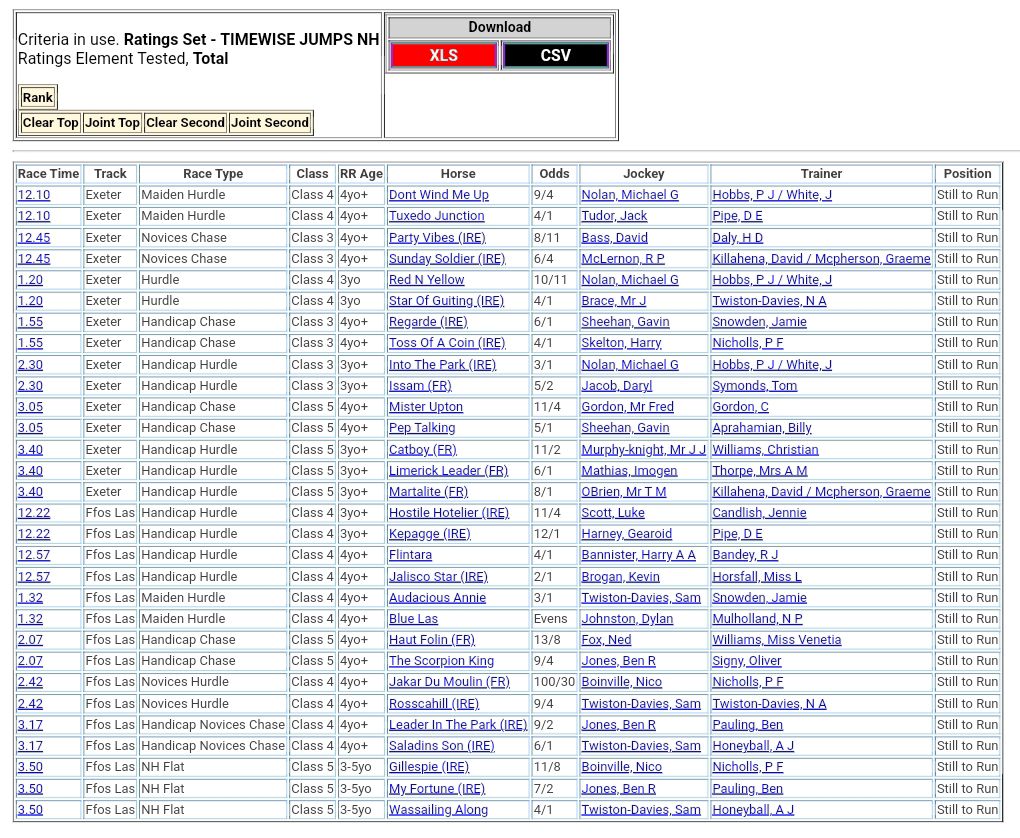Open horse Wassailing Along
Screen dimensions: 1020x838
click(438, 810)
